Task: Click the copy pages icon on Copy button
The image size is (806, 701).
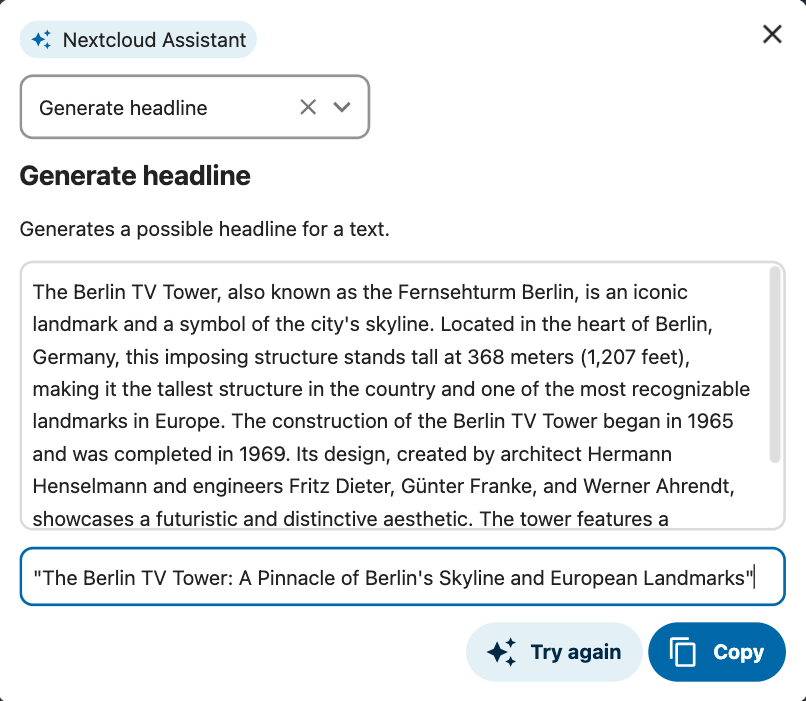Action: (682, 652)
